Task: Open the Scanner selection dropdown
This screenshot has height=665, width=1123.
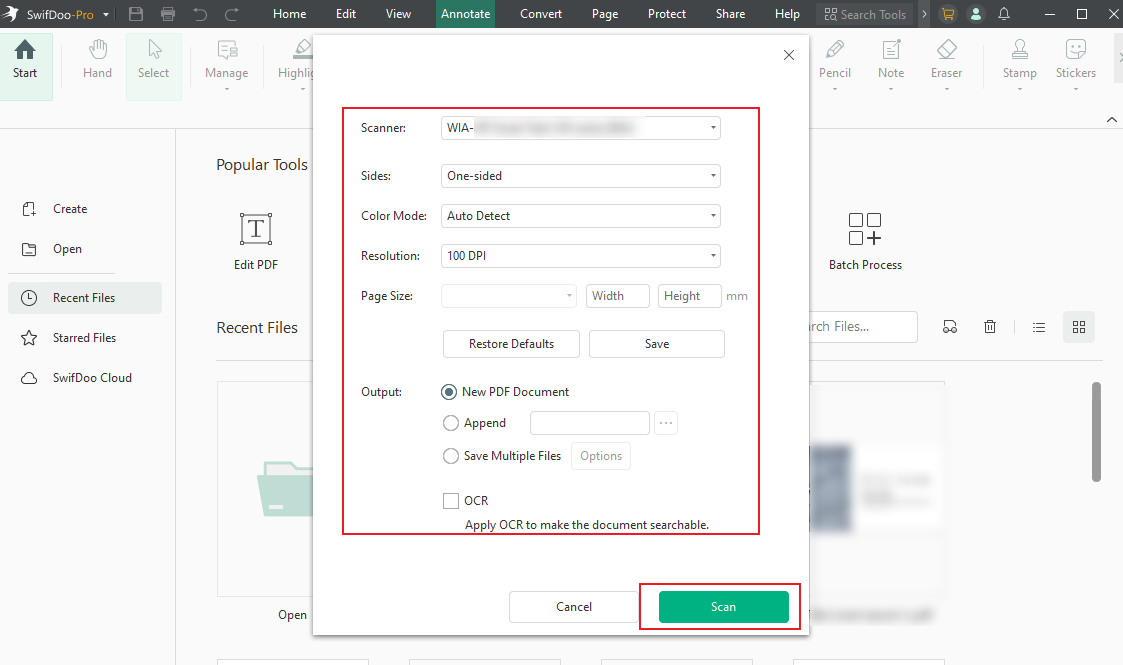Action: click(712, 128)
